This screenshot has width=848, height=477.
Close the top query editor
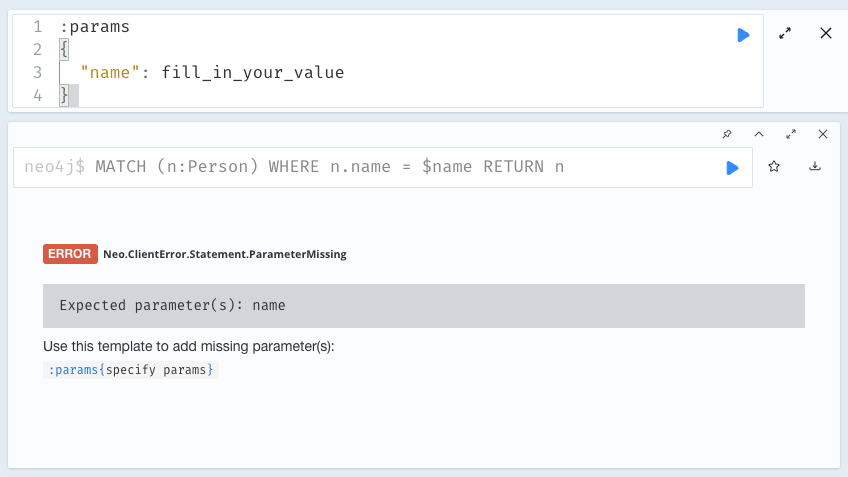(x=826, y=34)
